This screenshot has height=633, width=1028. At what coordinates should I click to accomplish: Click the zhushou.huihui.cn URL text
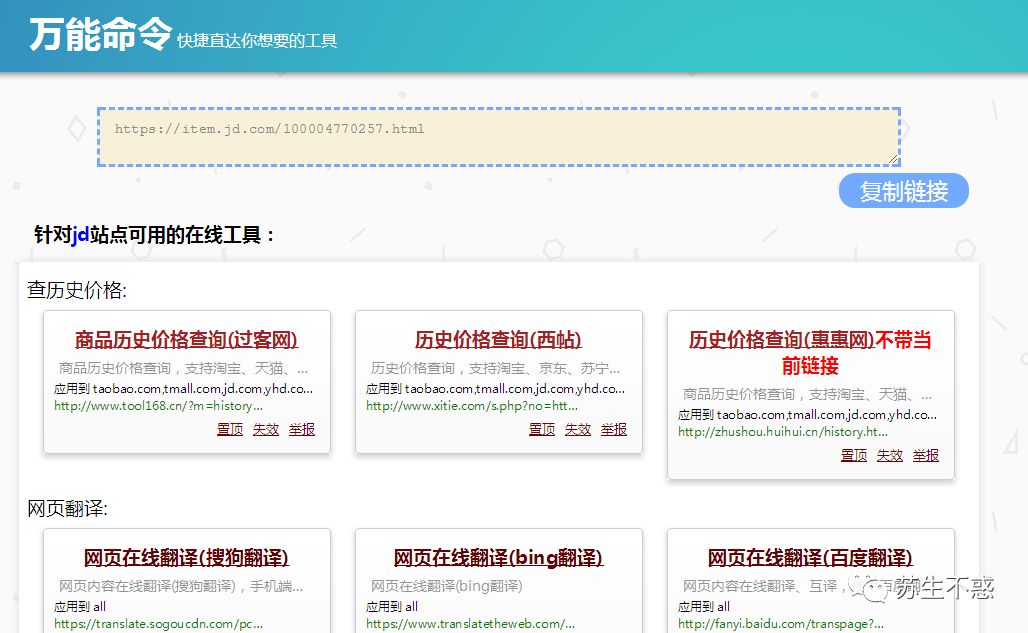[x=783, y=432]
